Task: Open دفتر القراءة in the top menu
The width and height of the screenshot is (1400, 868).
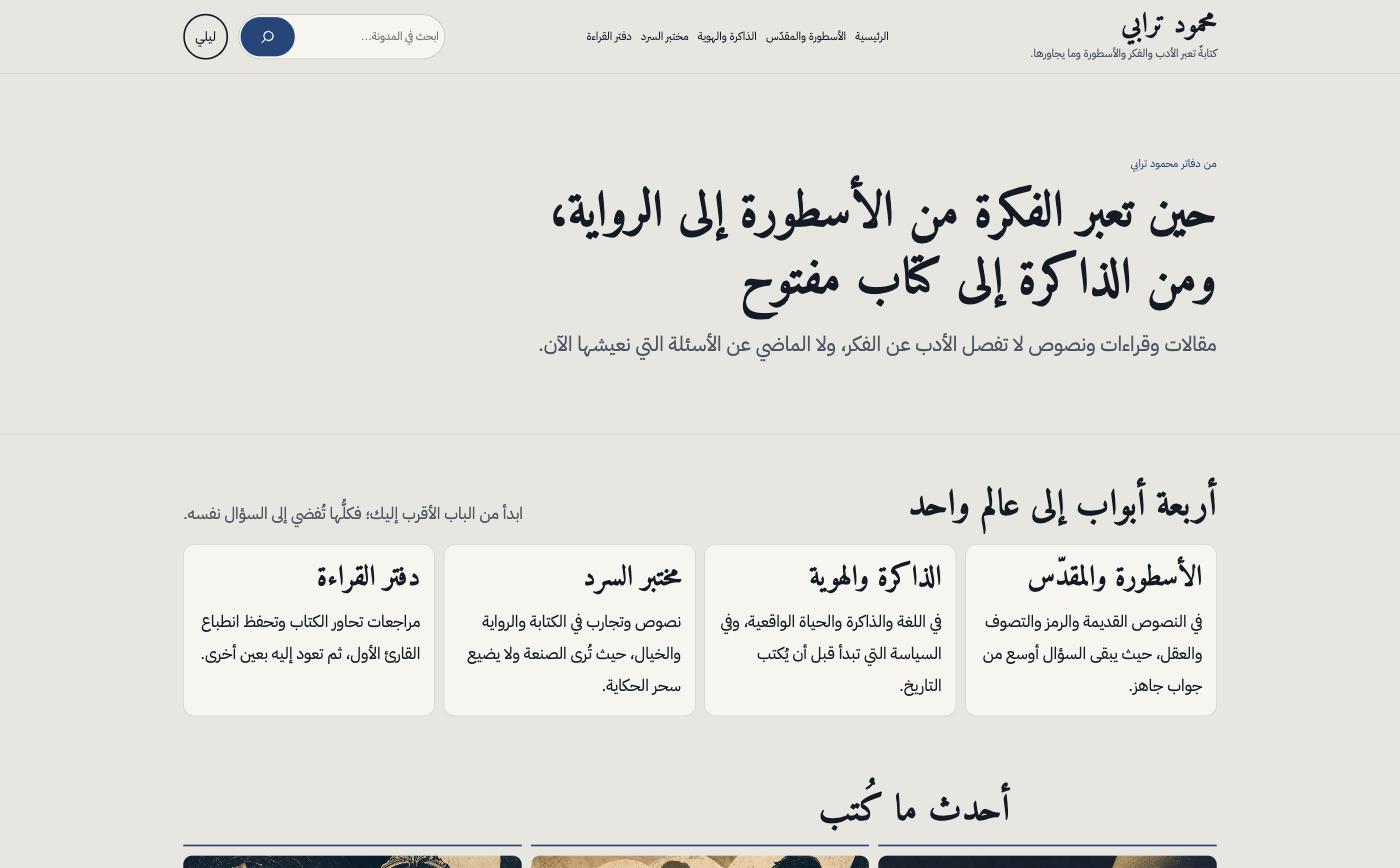Action: click(609, 37)
